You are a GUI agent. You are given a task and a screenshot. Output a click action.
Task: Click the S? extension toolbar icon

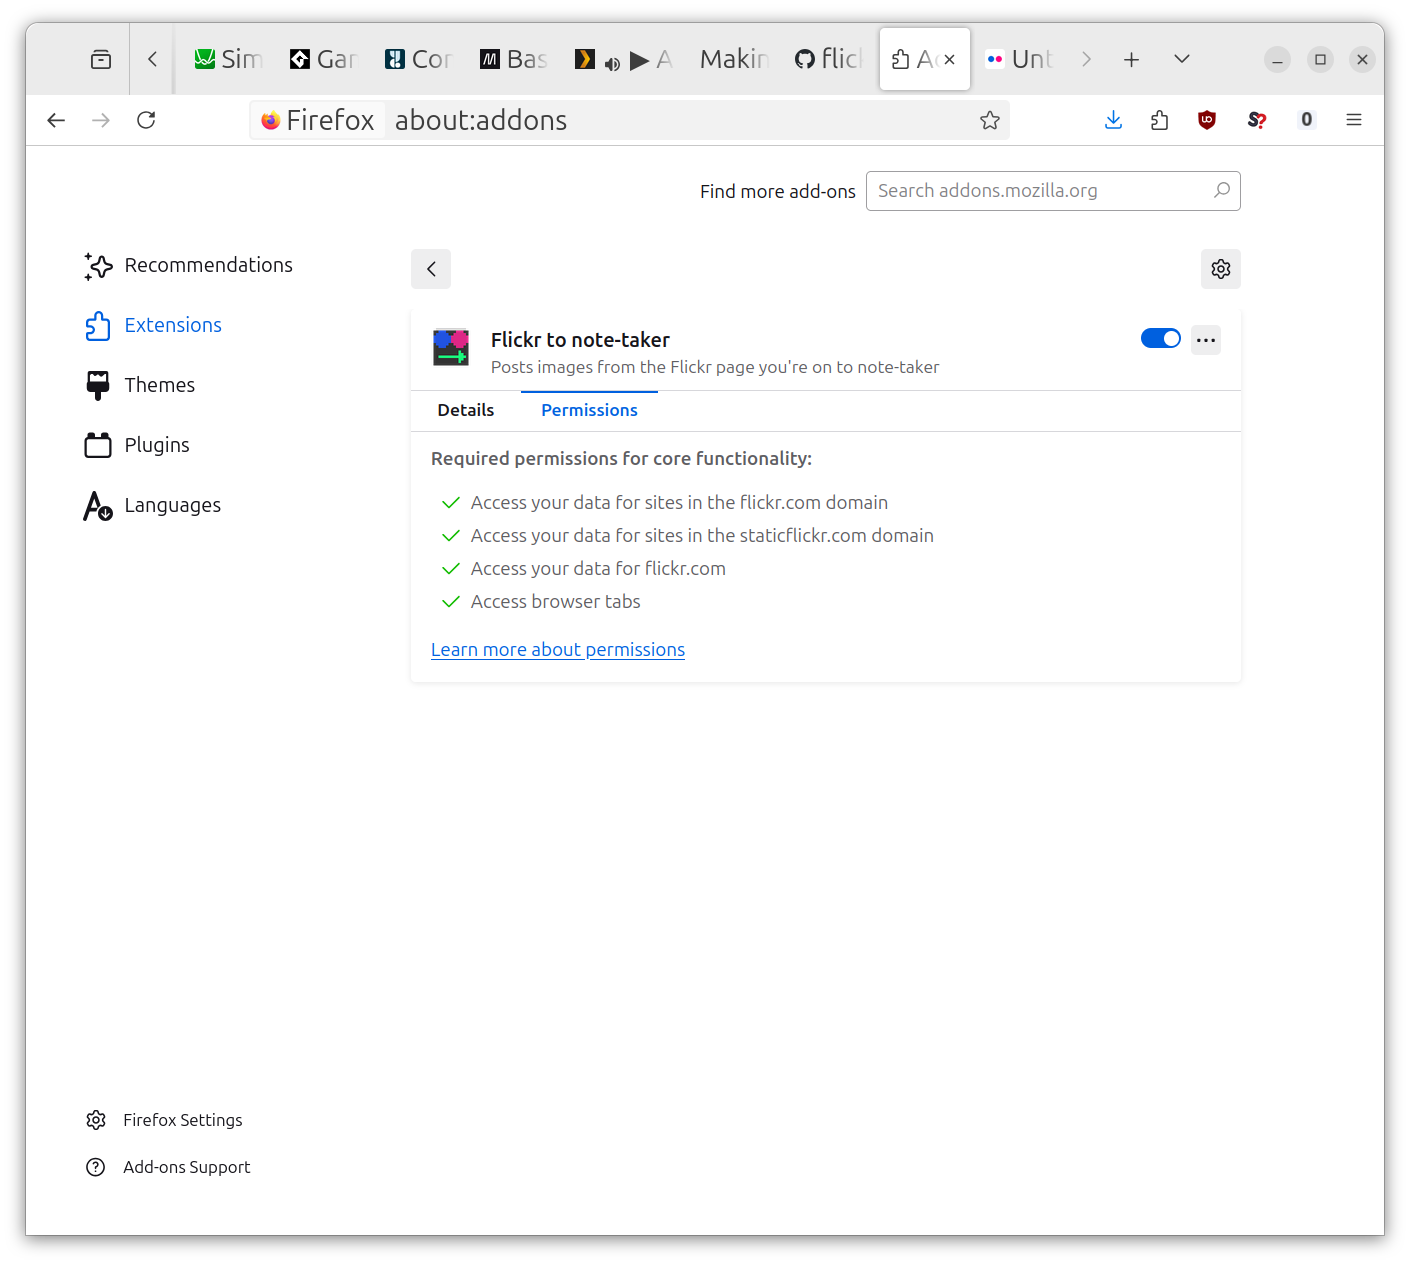point(1256,119)
